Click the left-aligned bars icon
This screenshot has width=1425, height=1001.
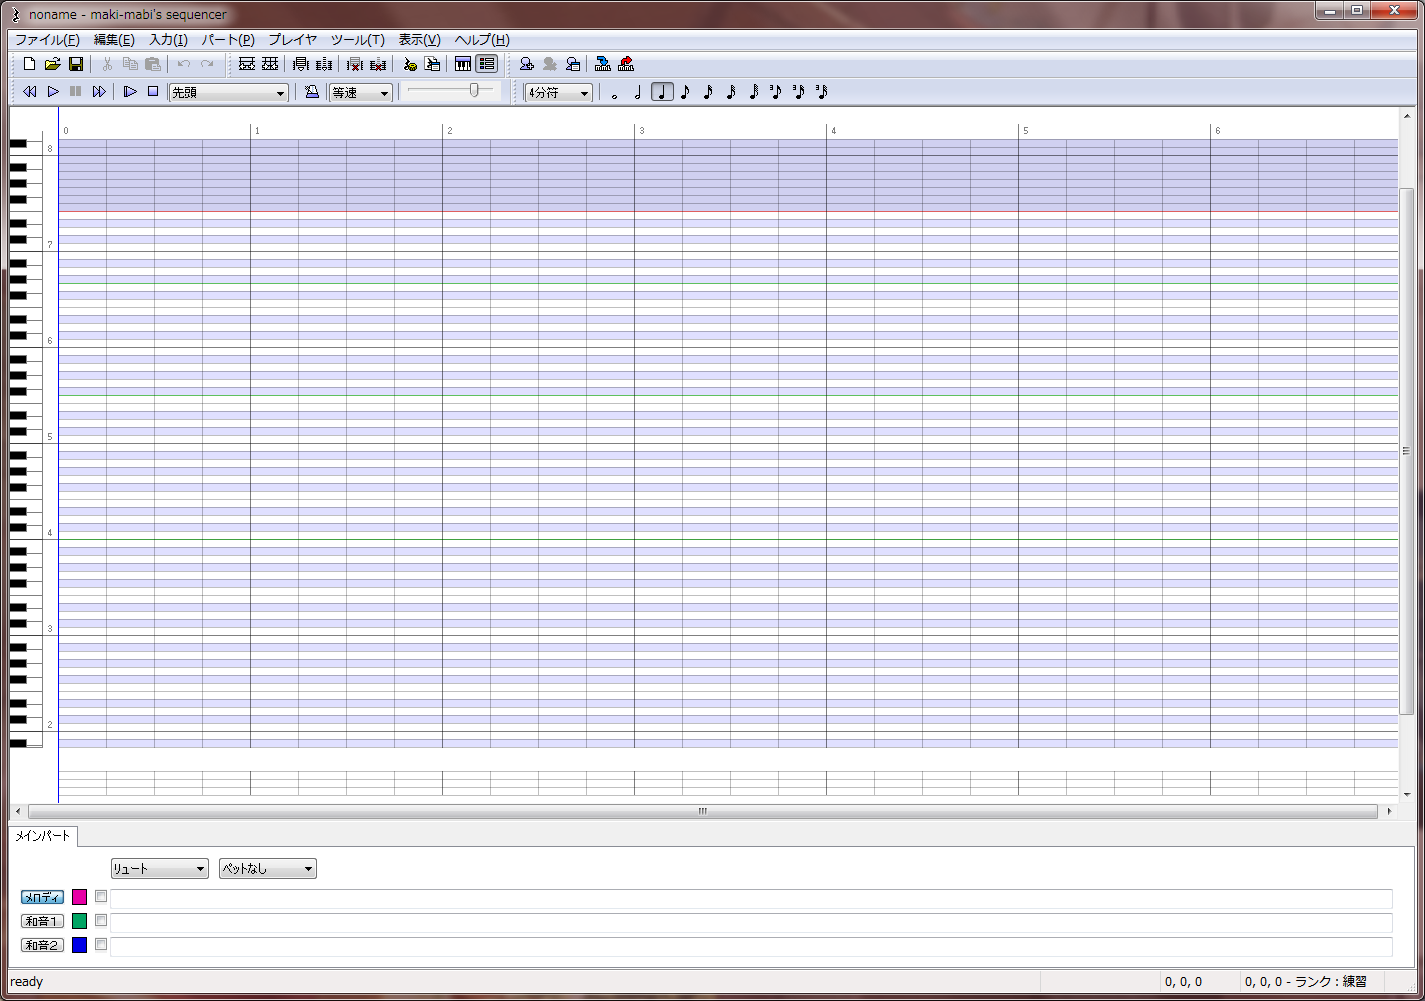pos(301,64)
